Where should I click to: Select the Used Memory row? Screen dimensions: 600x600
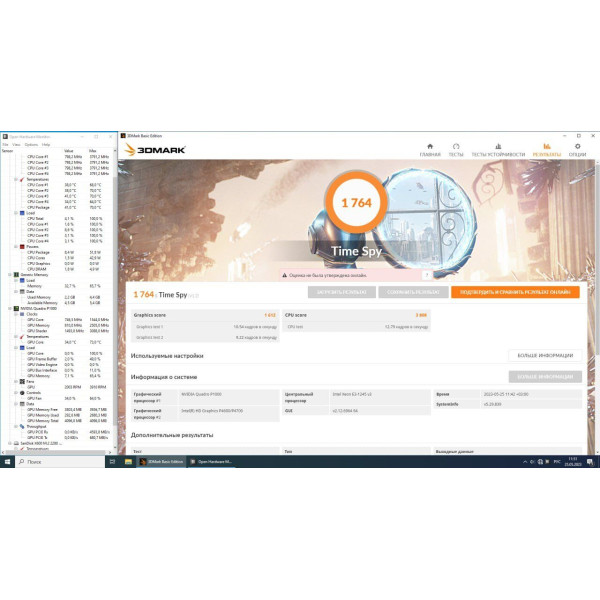(57, 297)
